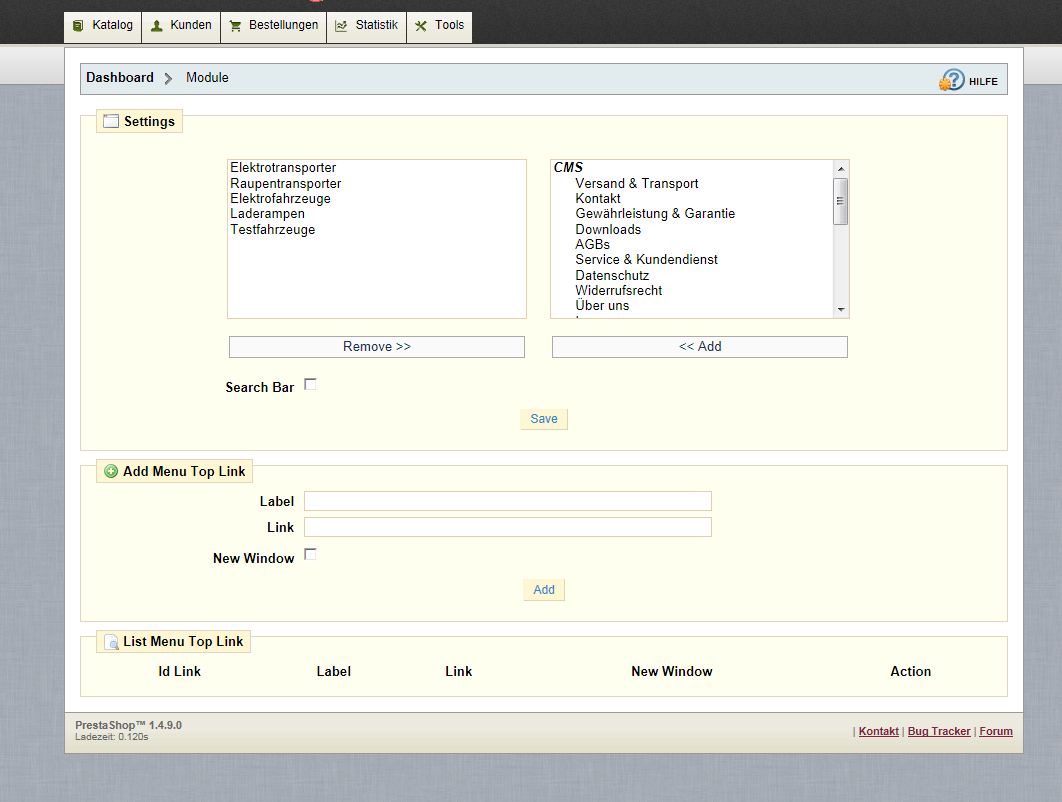
Task: Click the Statistik chart icon
Action: point(341,26)
